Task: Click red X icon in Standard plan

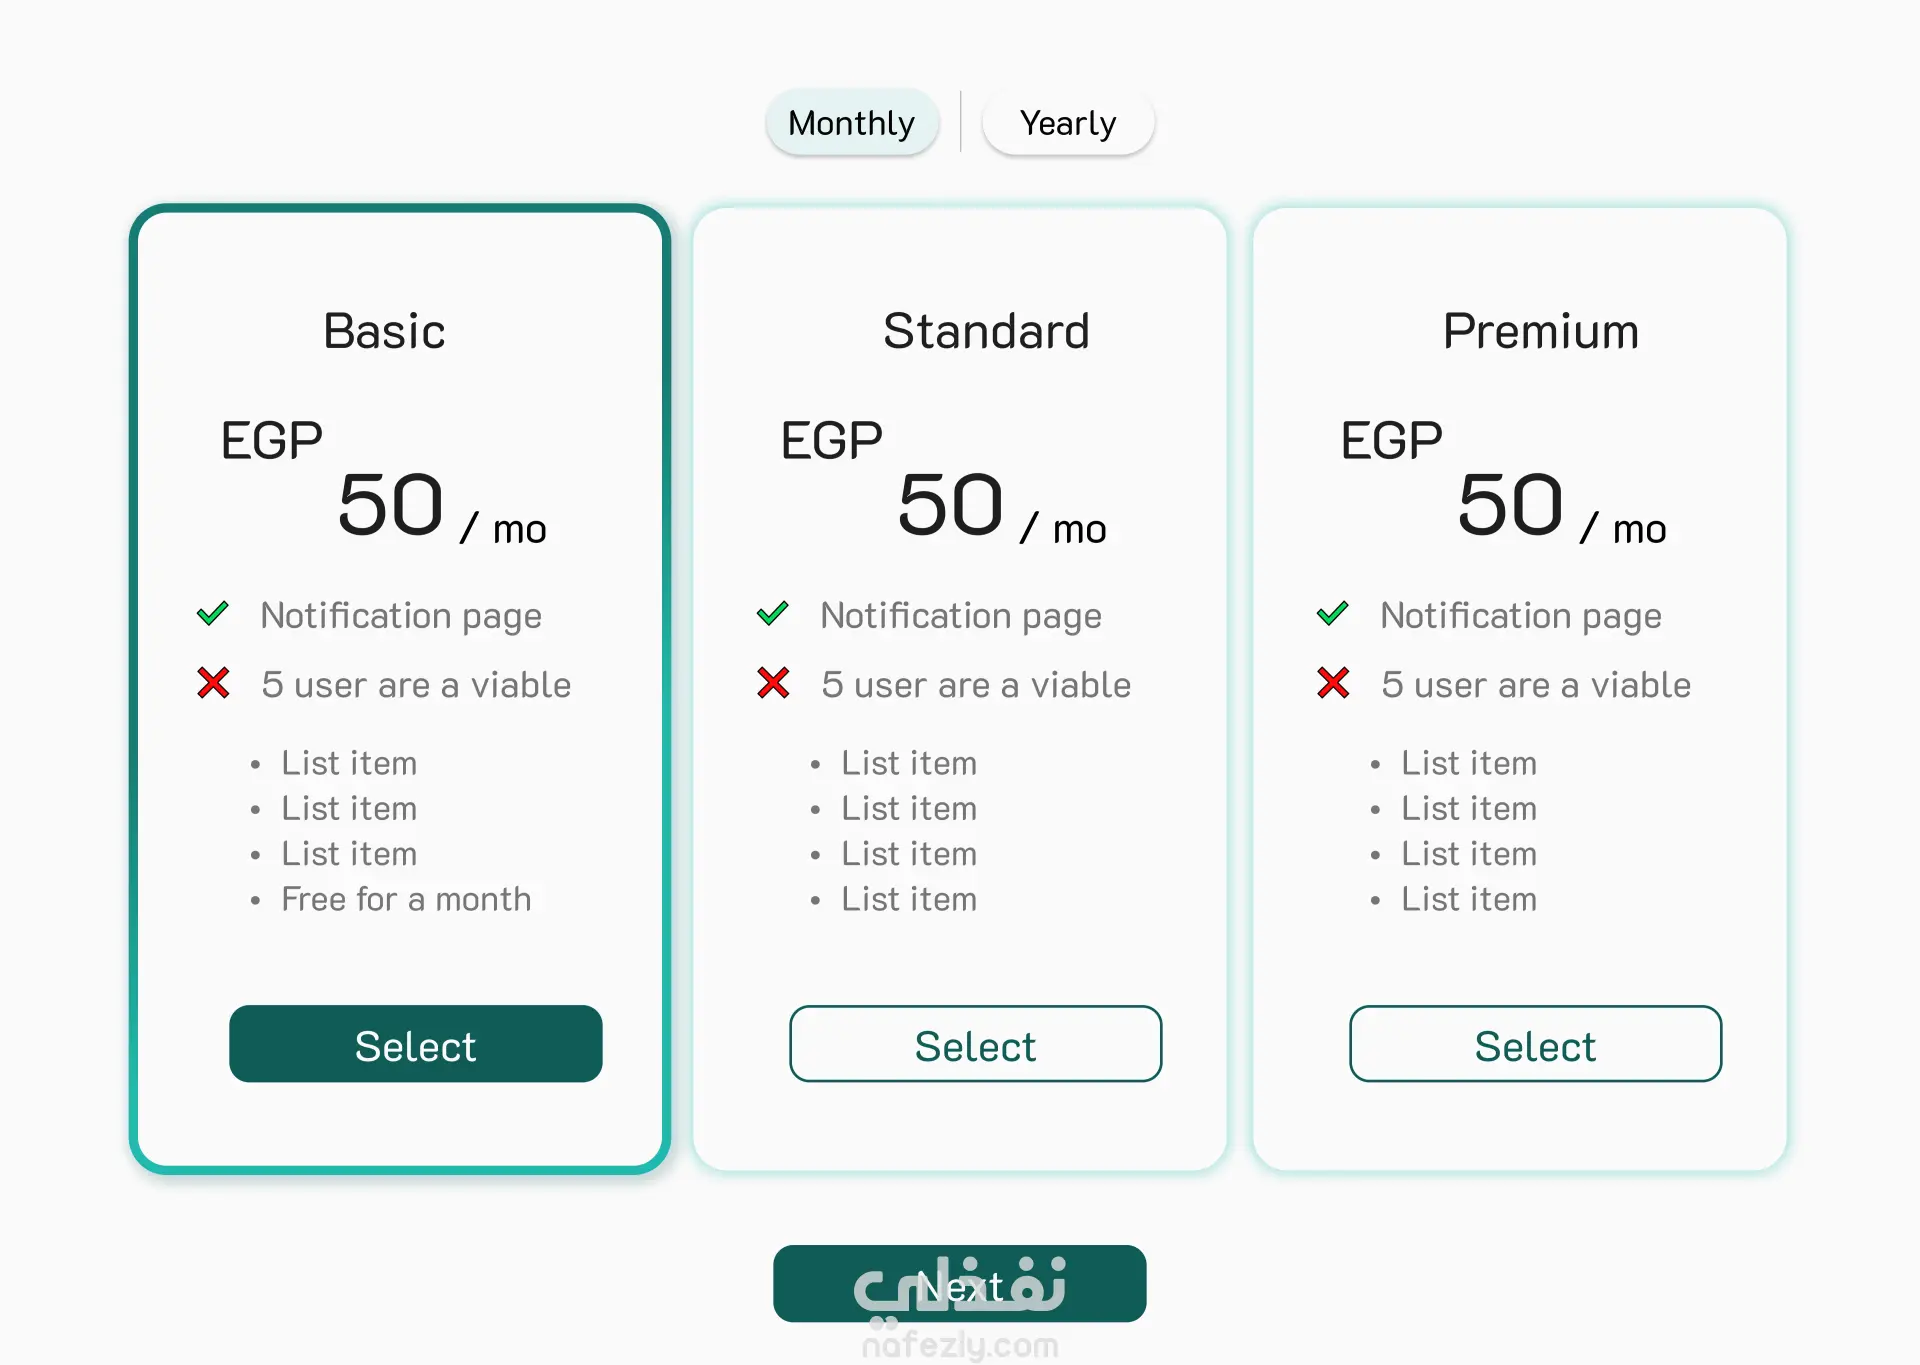Action: click(773, 683)
